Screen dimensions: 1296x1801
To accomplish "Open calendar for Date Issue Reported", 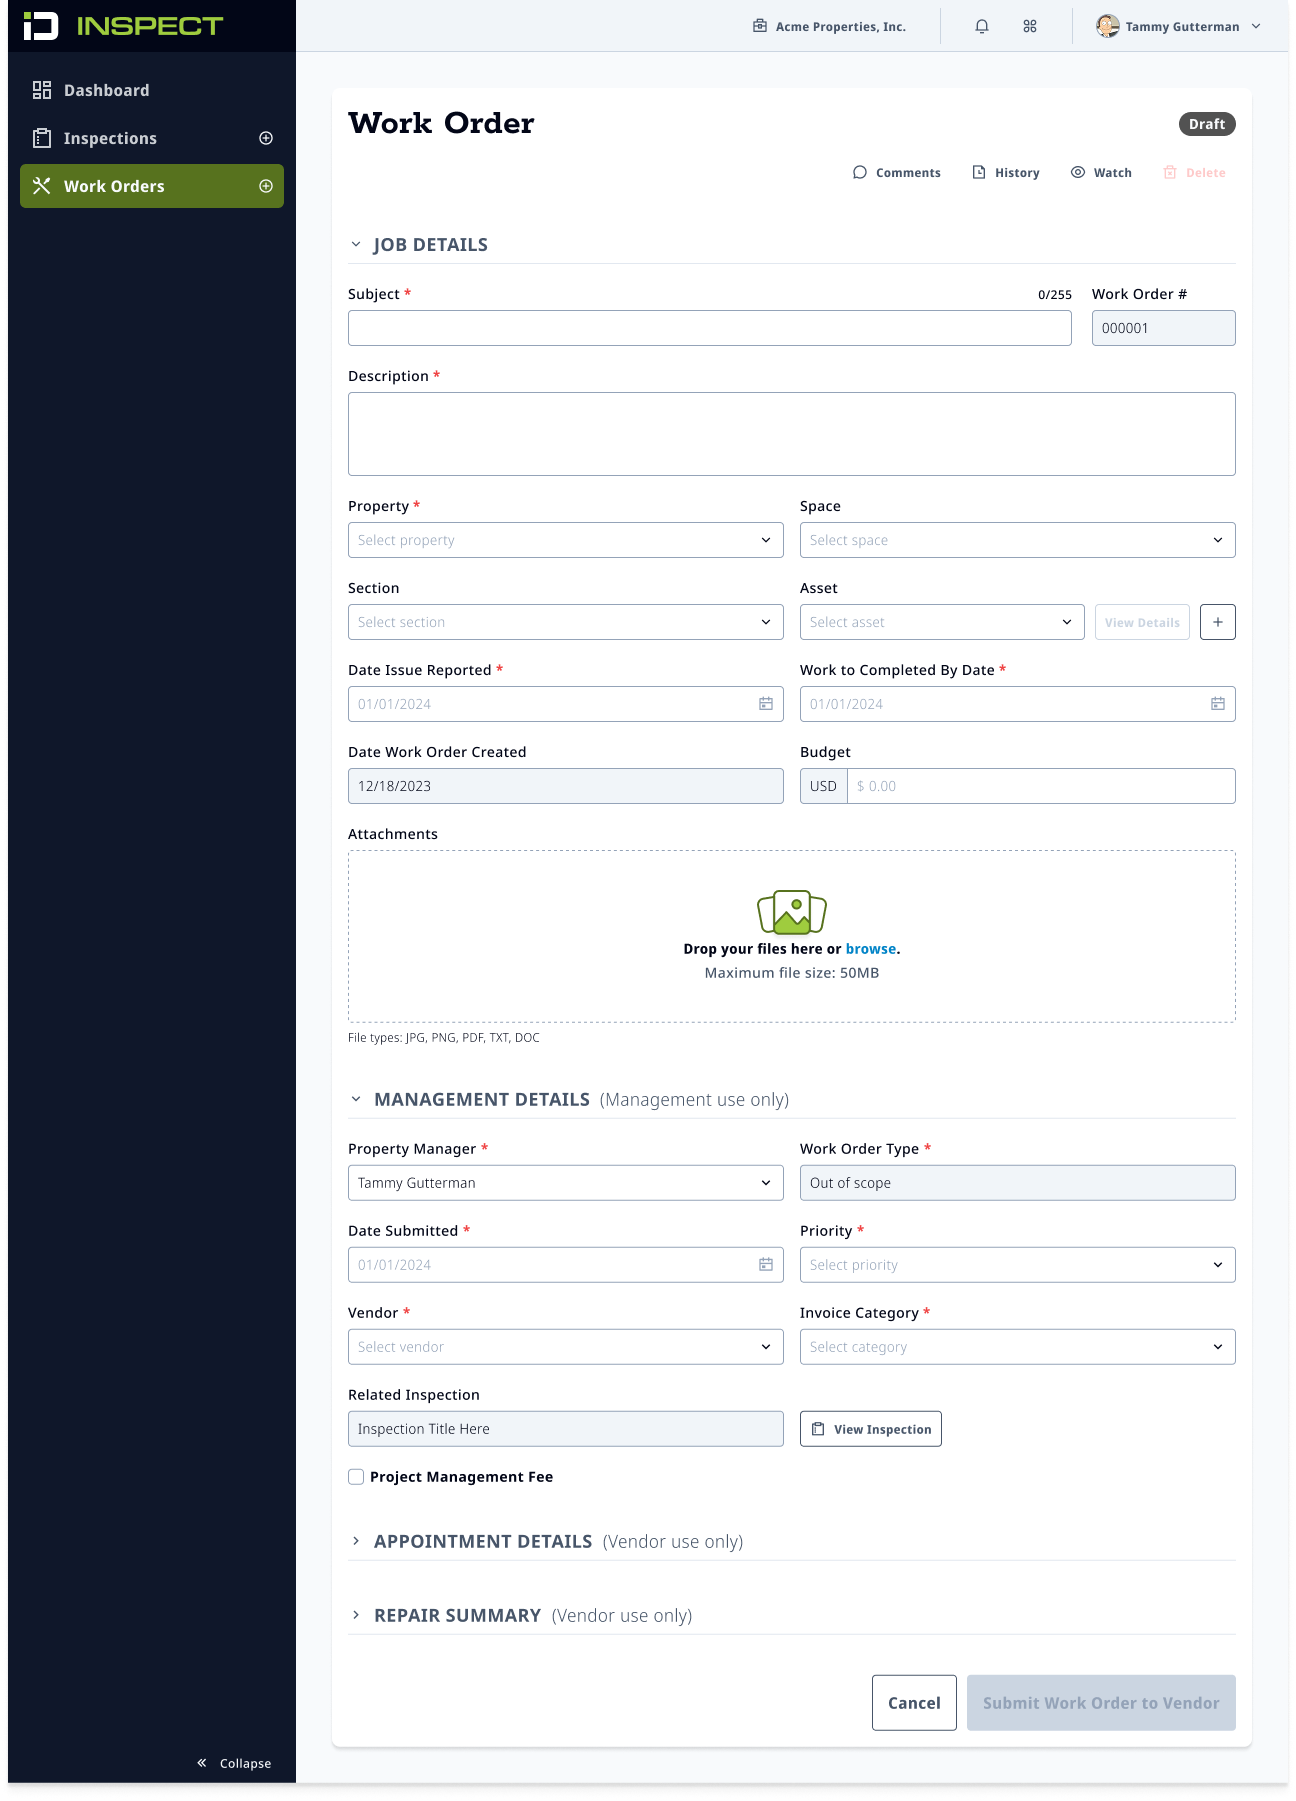I will pyautogui.click(x=766, y=704).
